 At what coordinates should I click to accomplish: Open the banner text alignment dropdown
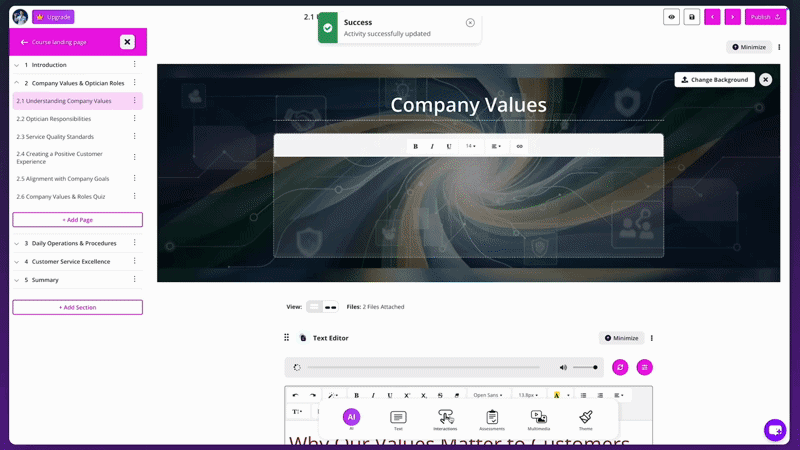[496, 146]
